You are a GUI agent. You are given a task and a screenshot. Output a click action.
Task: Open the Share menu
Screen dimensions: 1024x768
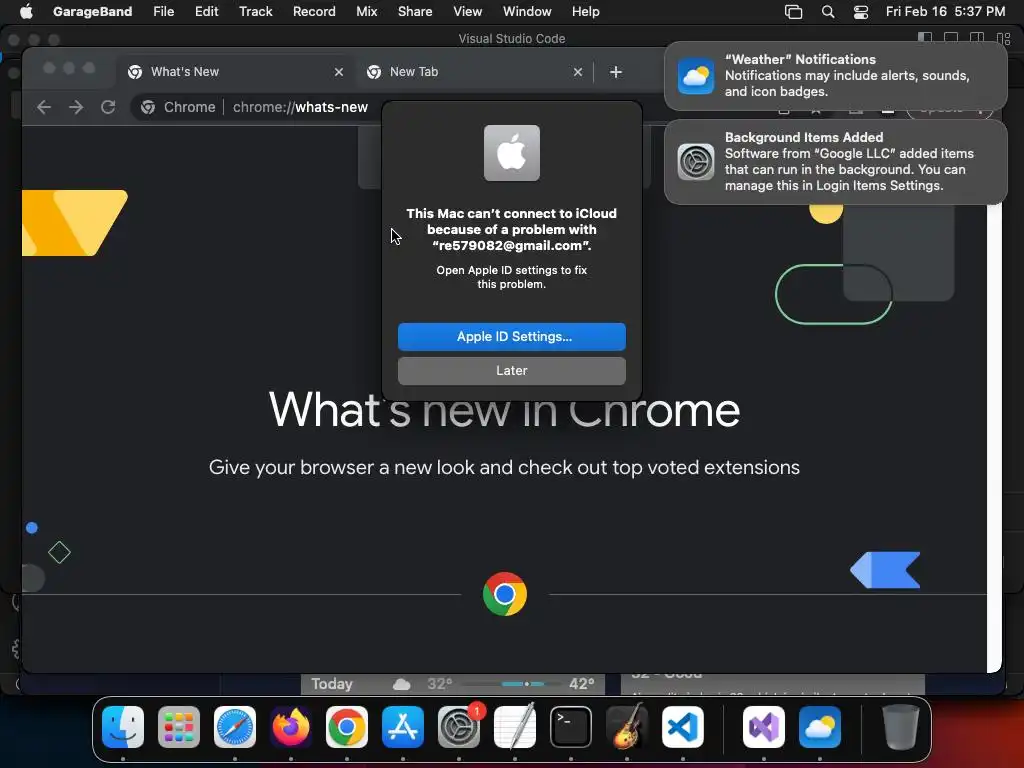pyautogui.click(x=415, y=12)
